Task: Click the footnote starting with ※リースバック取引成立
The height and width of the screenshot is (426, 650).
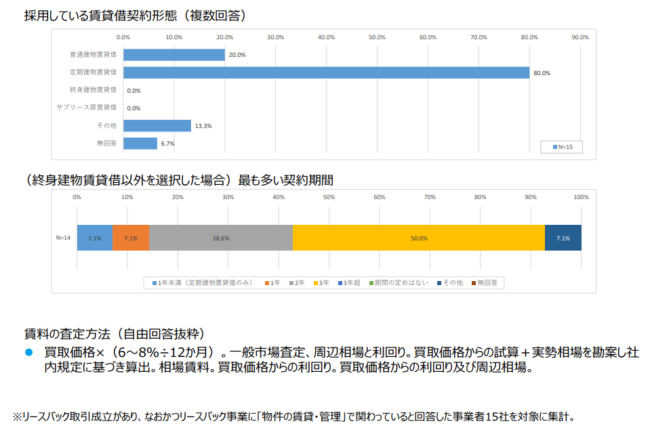Action: tap(293, 416)
